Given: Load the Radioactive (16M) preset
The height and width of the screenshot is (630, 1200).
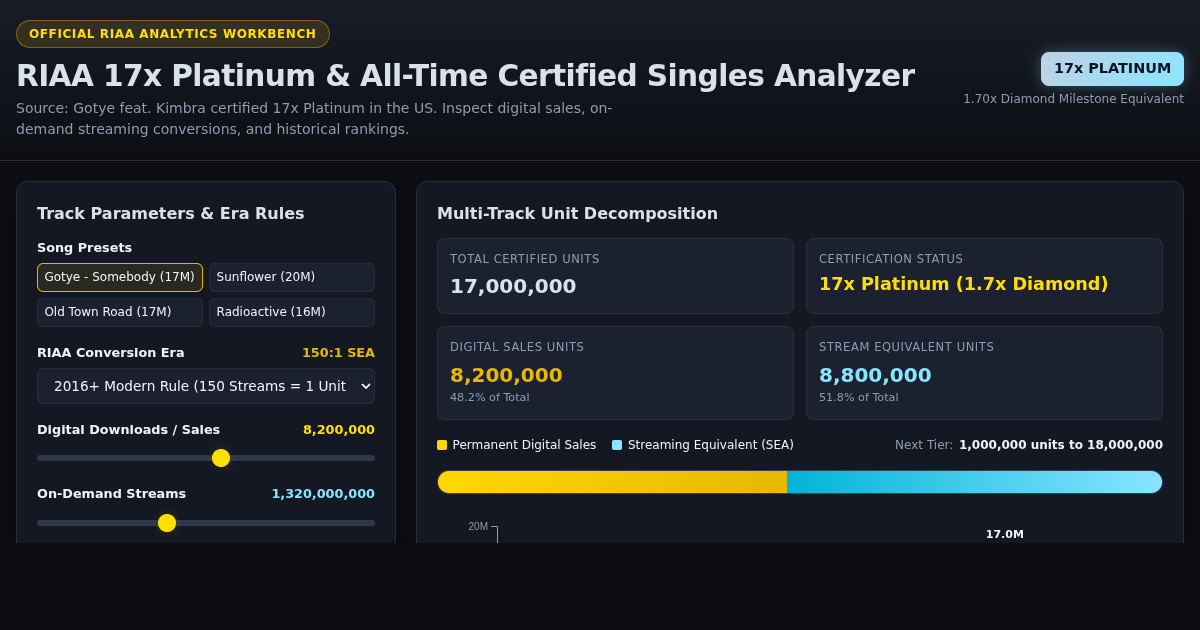Looking at the screenshot, I should click(292, 312).
